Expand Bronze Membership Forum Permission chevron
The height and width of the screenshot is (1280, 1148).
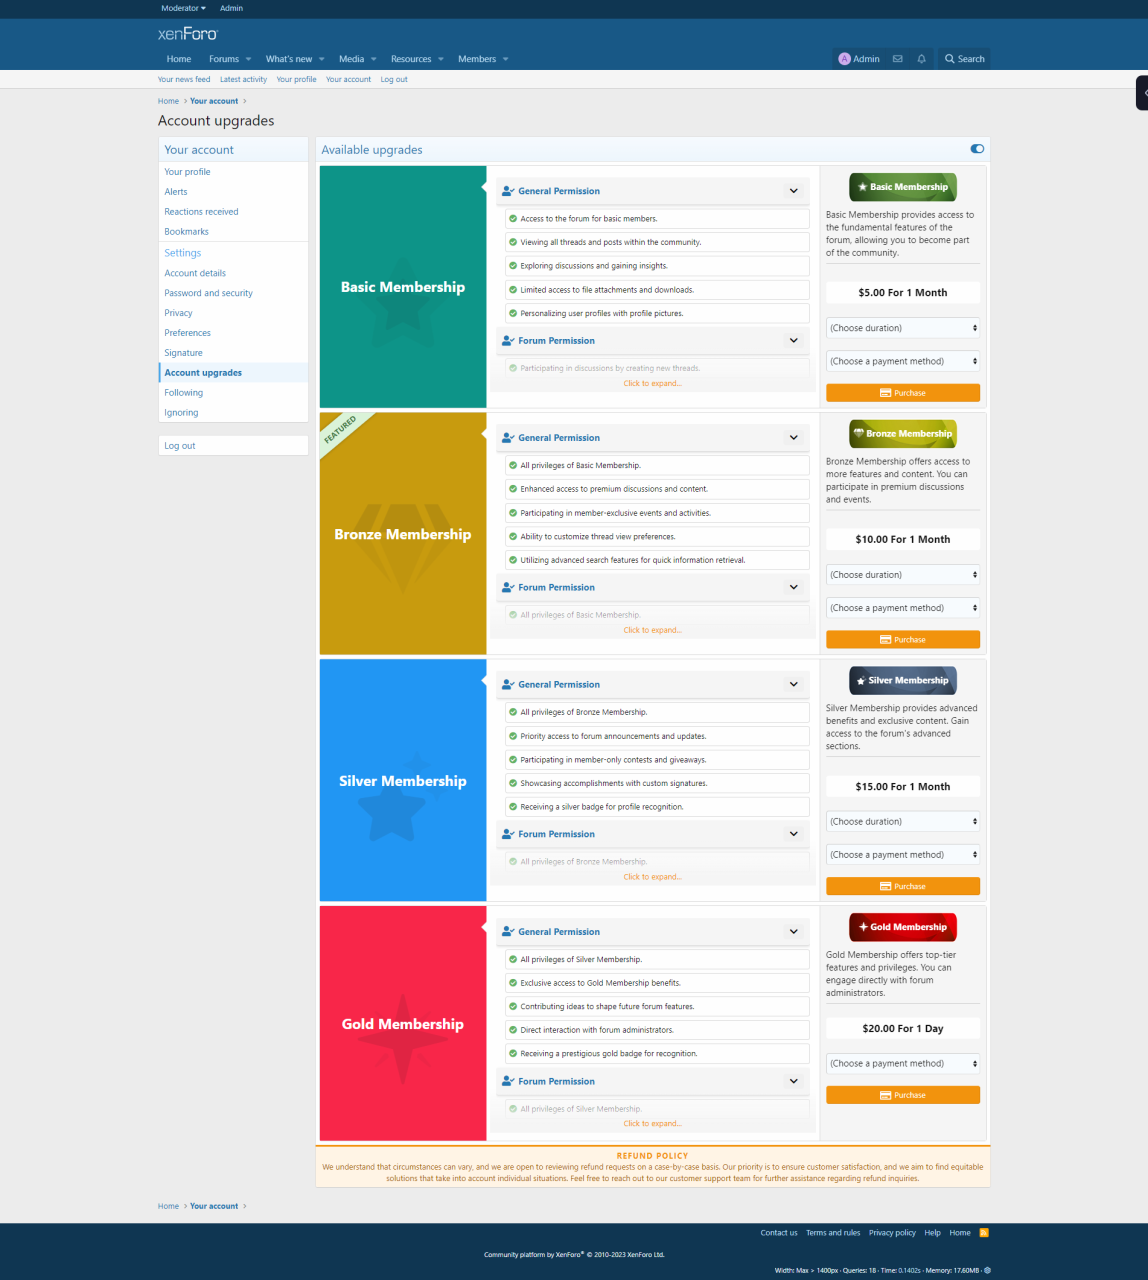(793, 588)
